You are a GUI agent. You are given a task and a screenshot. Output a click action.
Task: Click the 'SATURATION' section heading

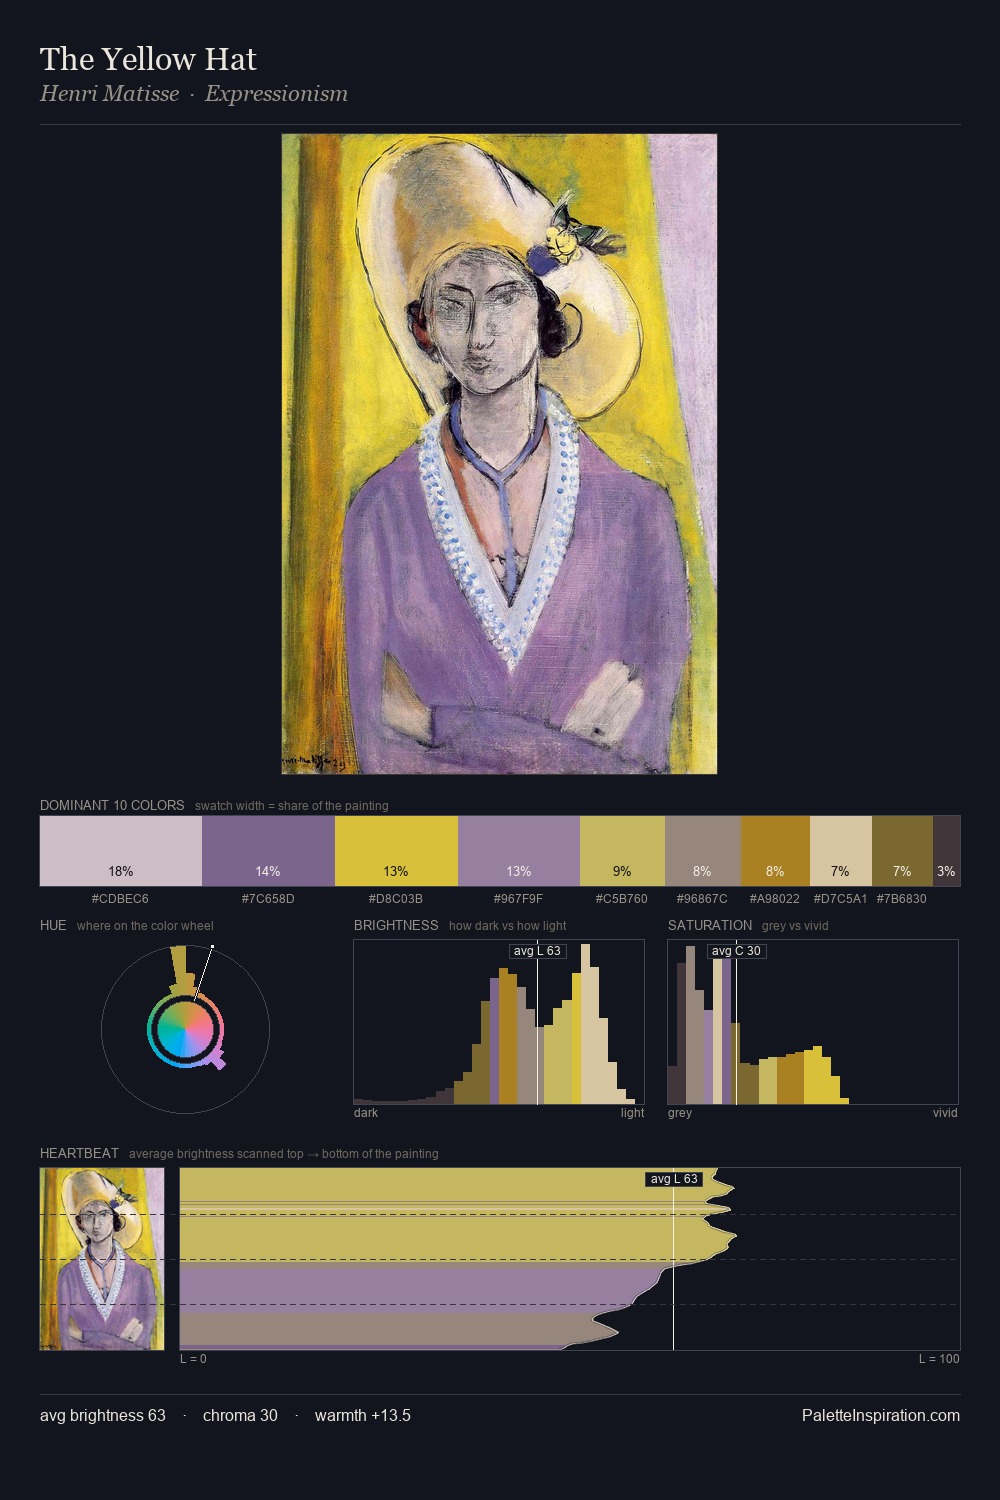710,925
